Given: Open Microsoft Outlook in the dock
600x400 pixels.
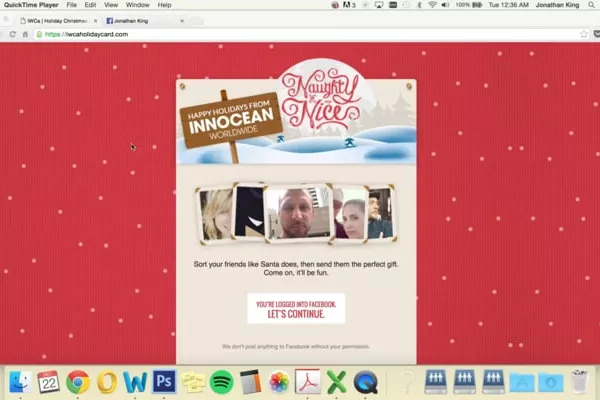Looking at the screenshot, I should (107, 382).
